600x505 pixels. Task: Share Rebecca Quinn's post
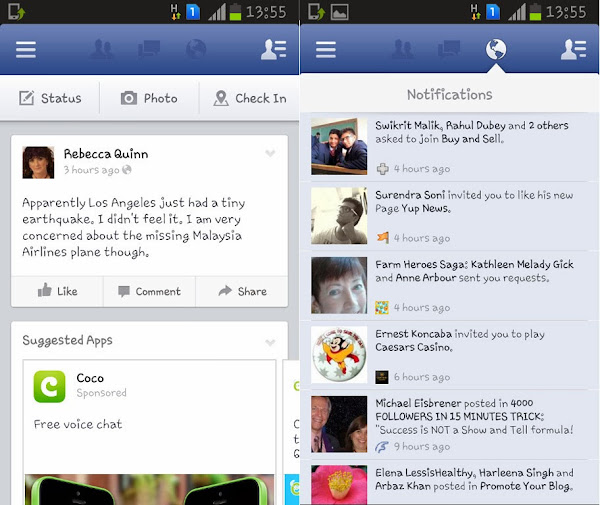(x=242, y=291)
